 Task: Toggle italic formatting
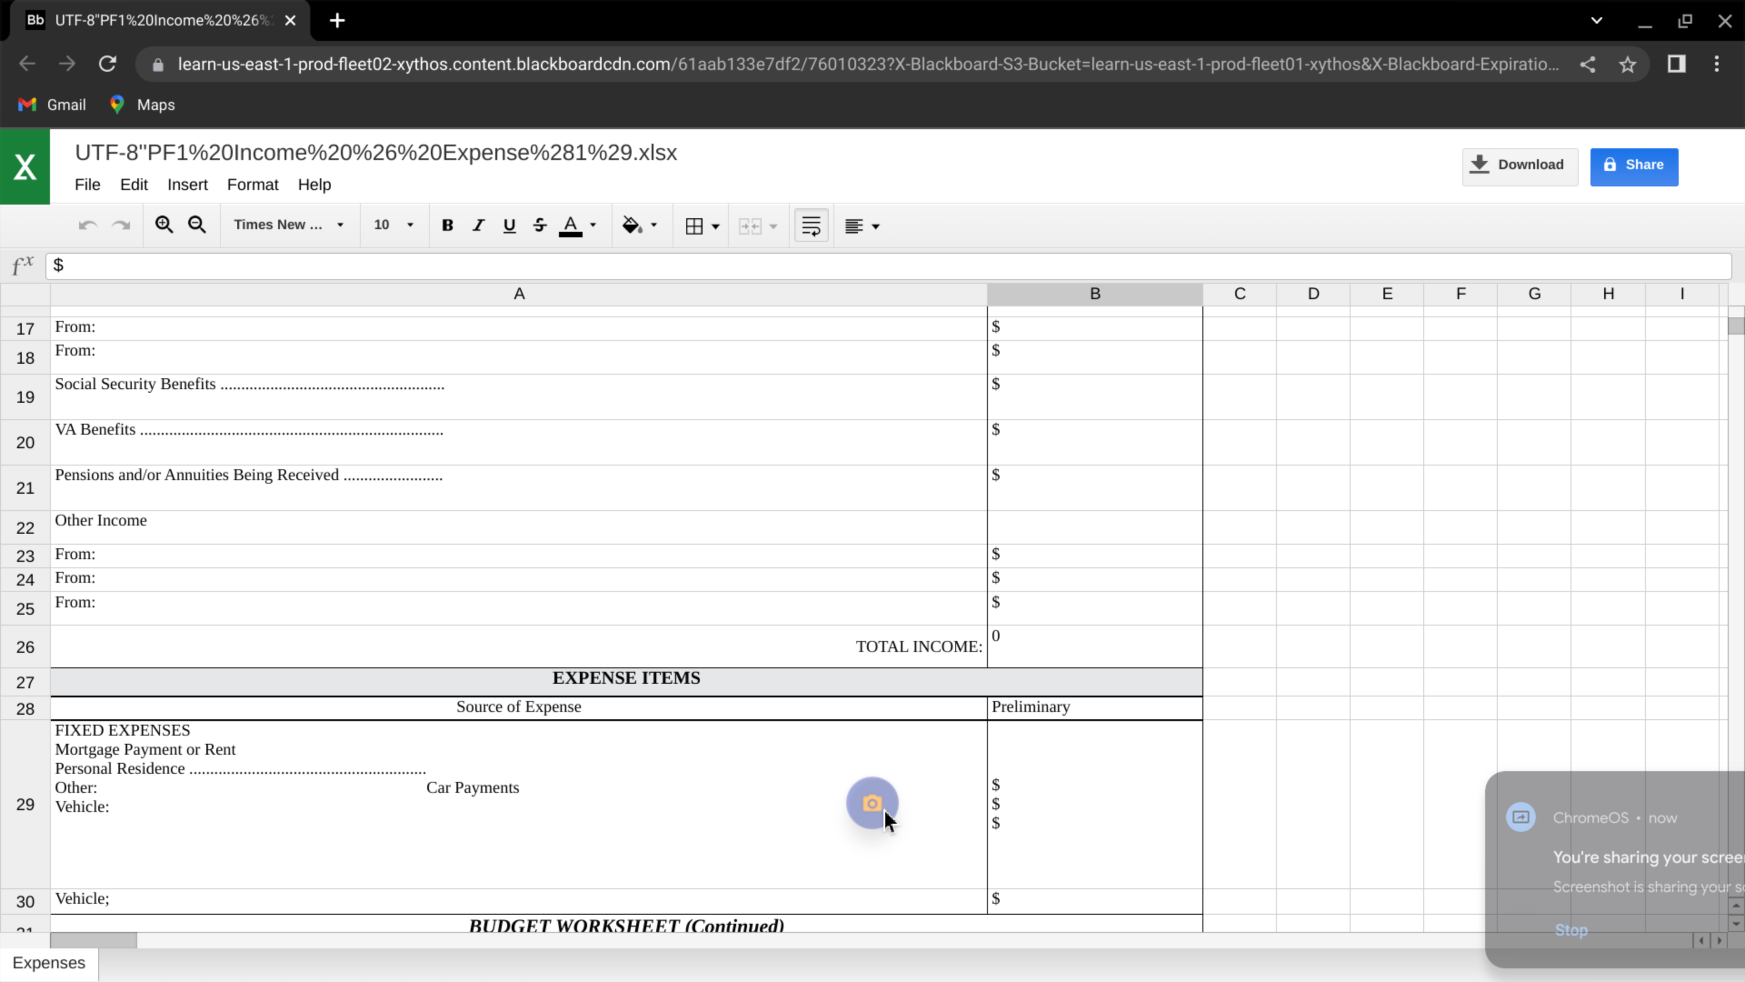(x=478, y=226)
